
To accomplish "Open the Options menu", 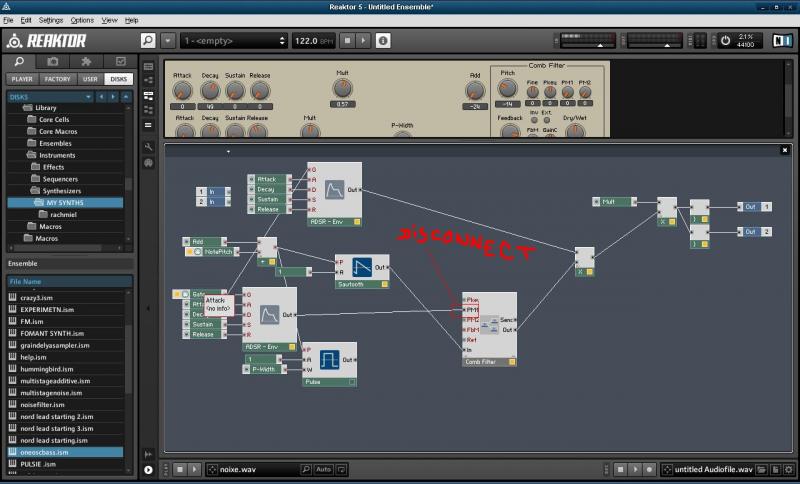I will [x=82, y=20].
